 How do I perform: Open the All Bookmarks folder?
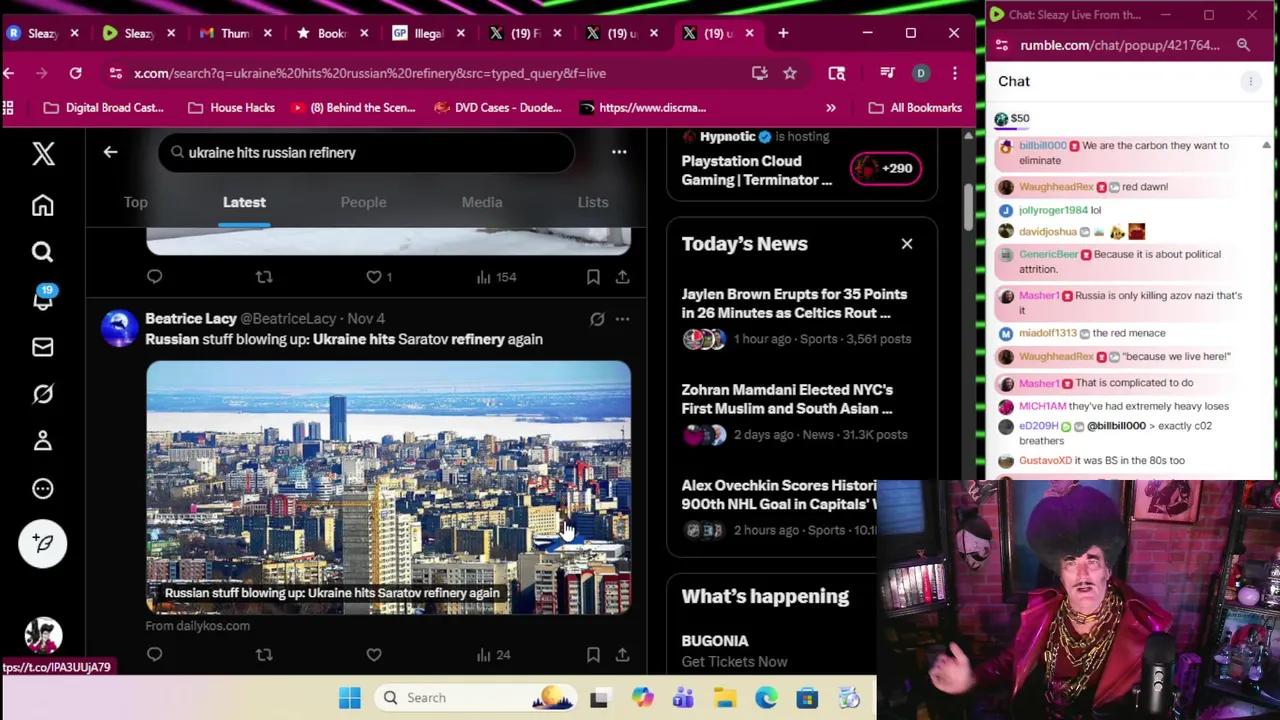914,107
